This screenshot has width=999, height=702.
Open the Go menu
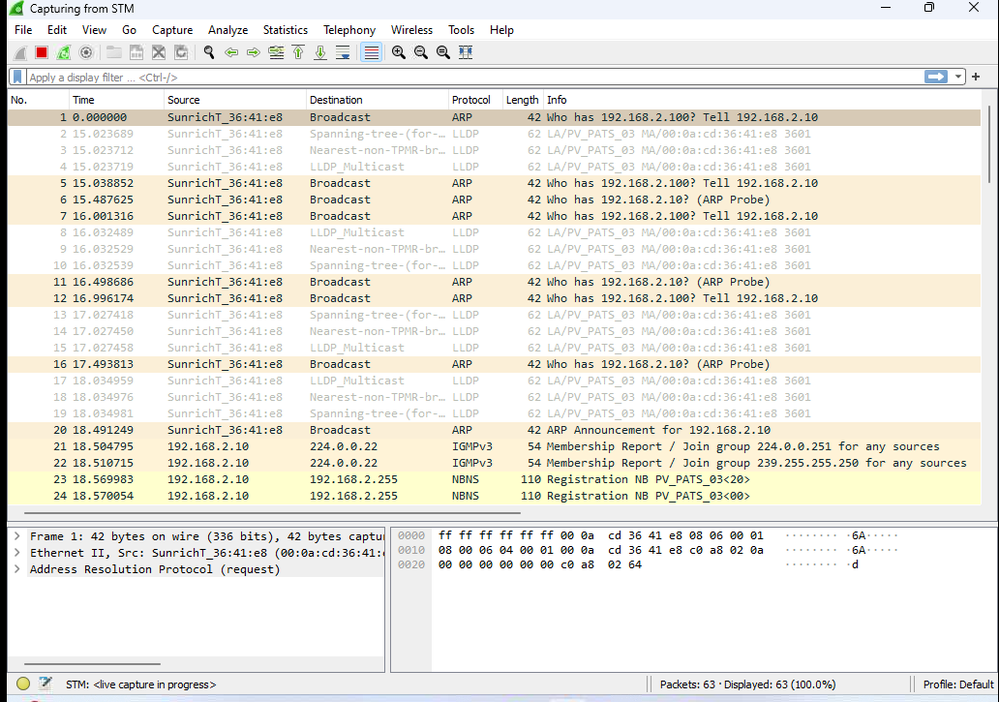tap(129, 30)
